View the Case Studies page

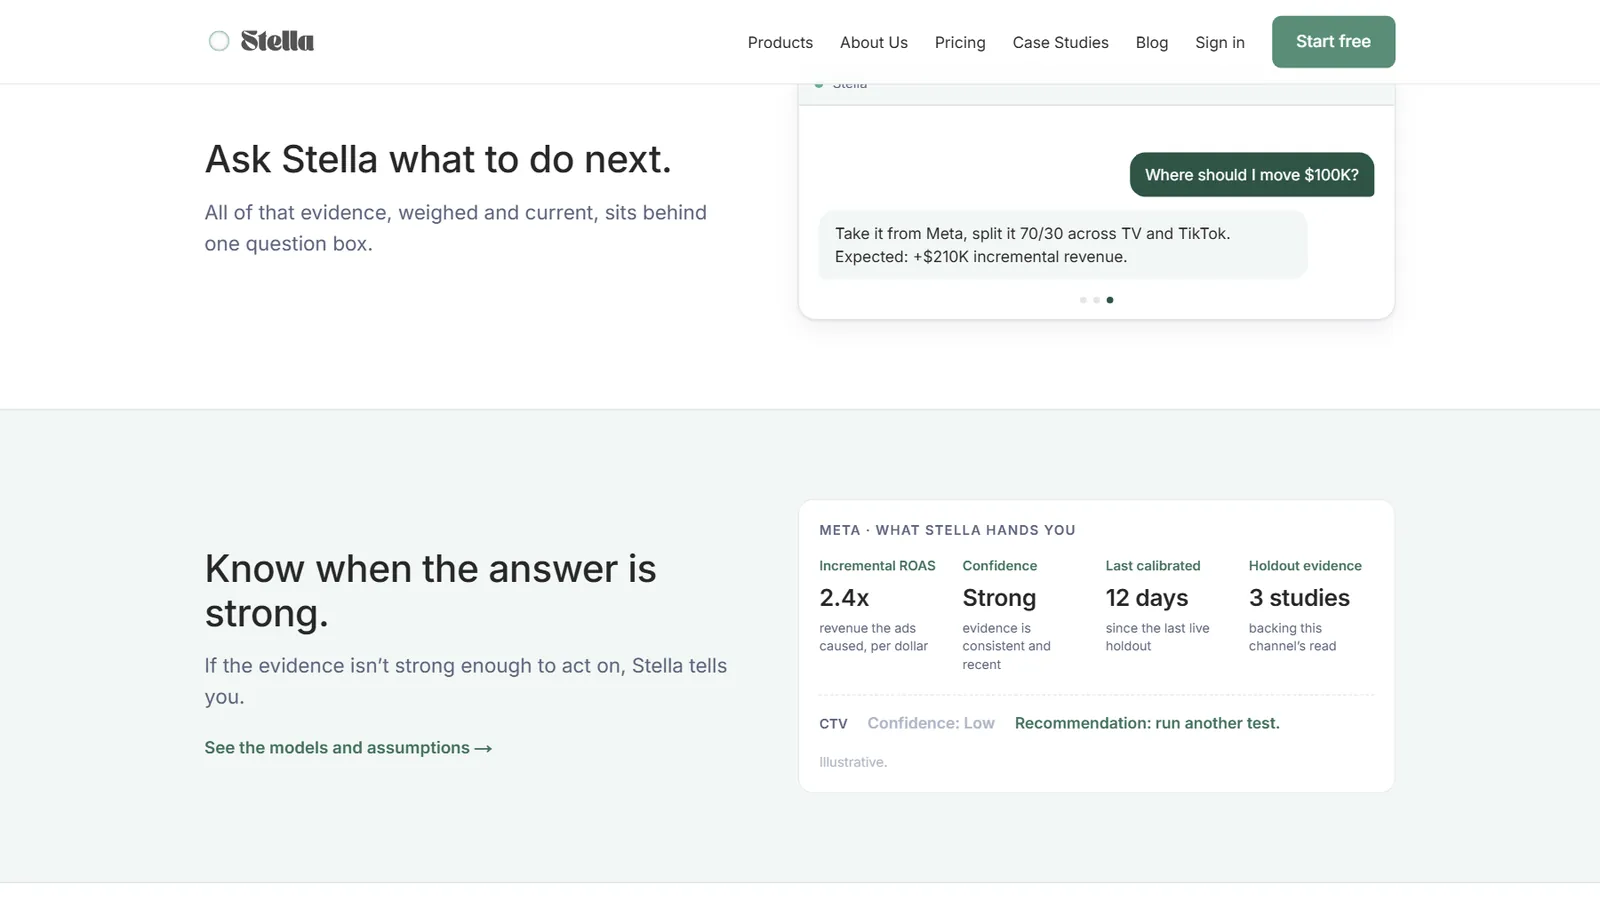(1060, 42)
